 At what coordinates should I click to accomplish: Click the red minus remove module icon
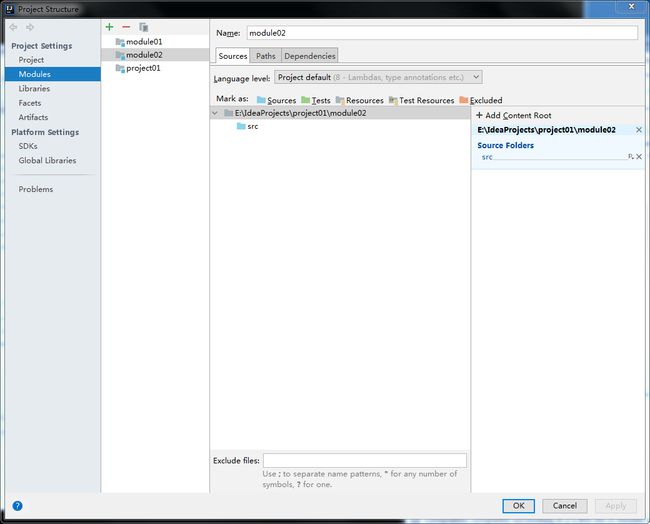[x=126, y=27]
